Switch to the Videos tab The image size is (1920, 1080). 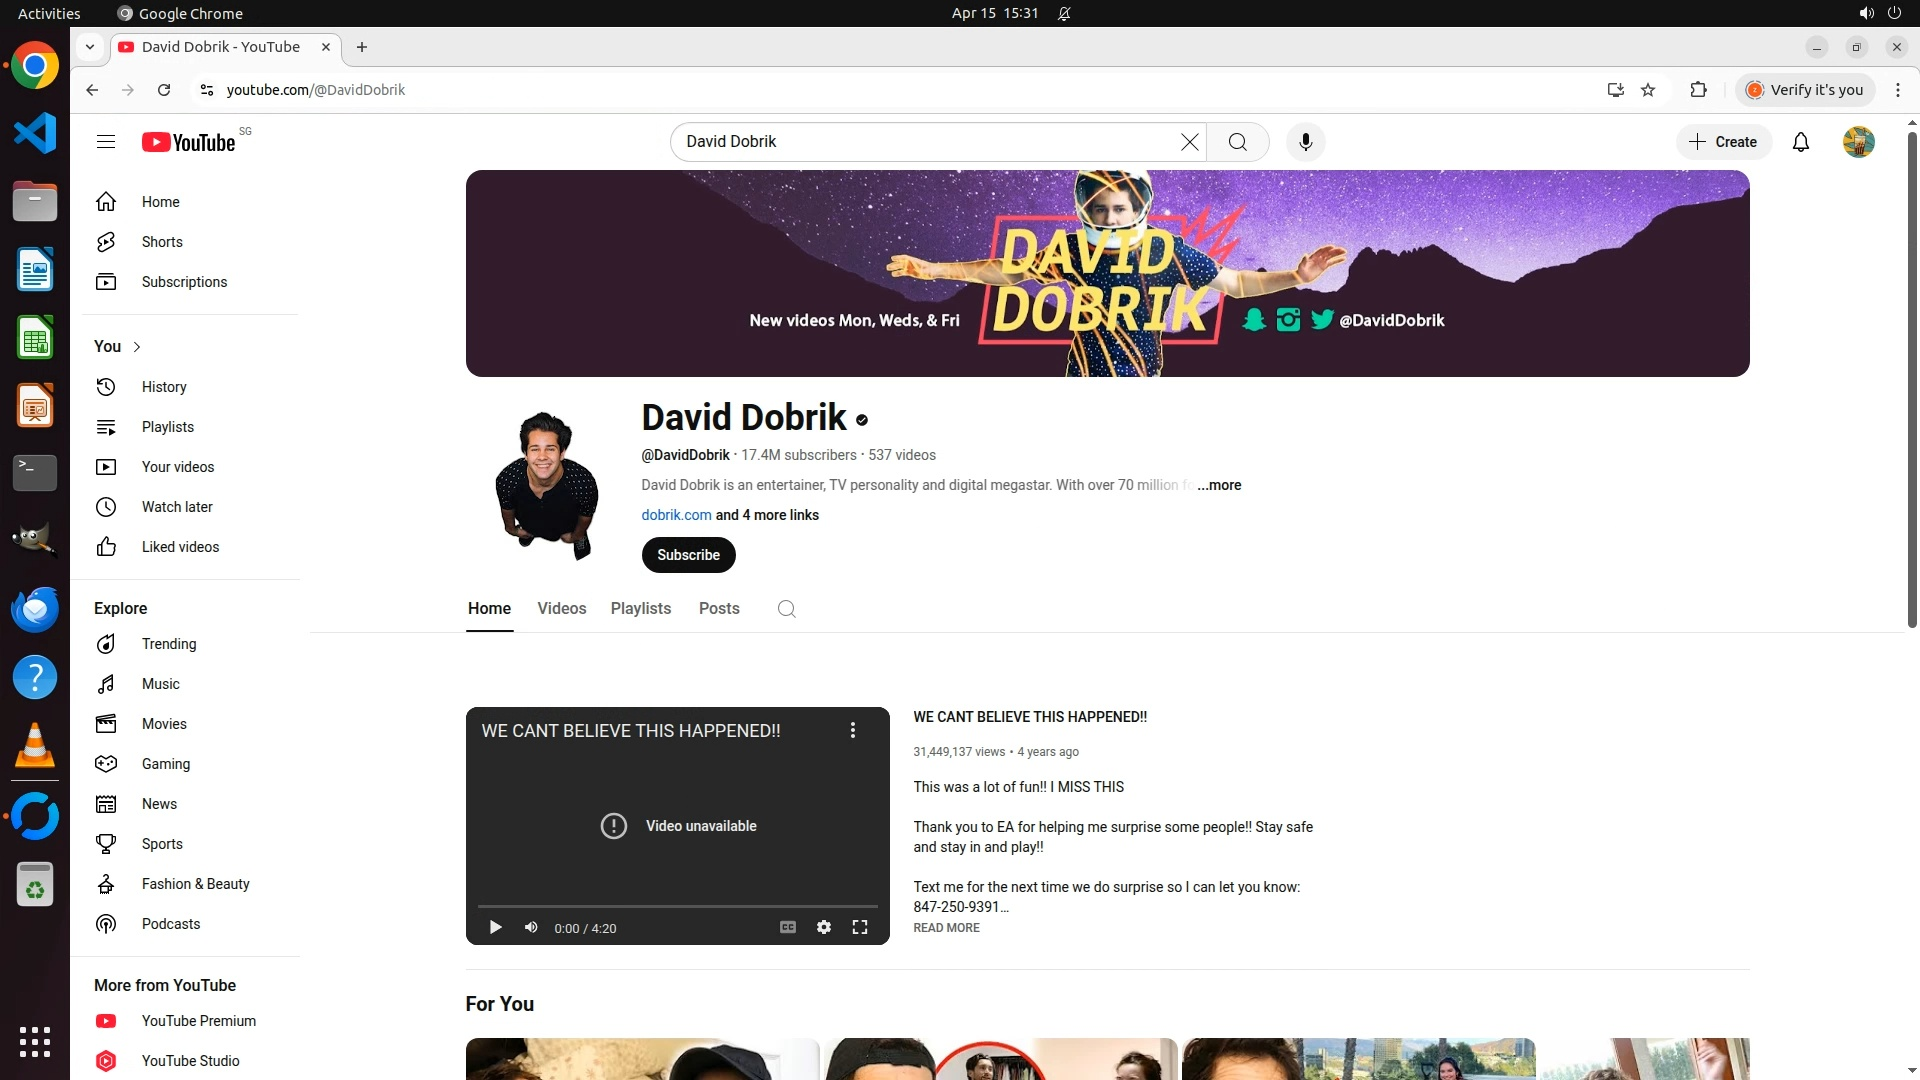click(x=561, y=609)
